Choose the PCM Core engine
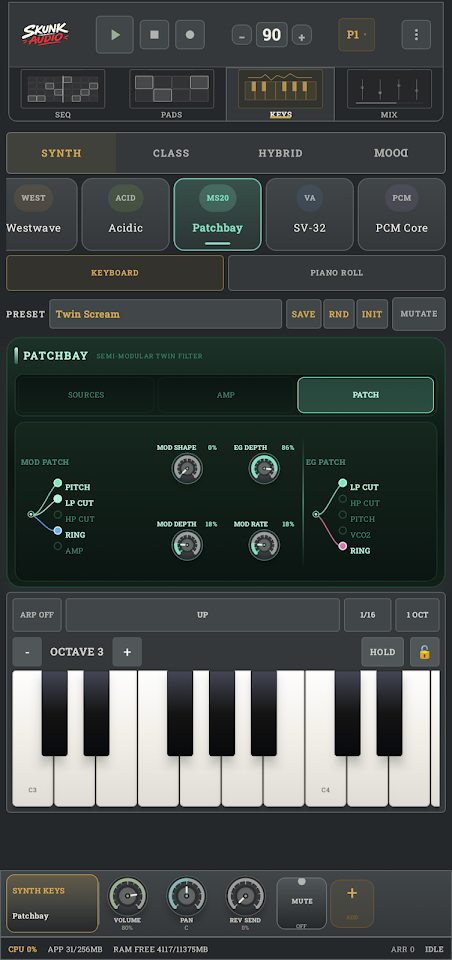452x960 pixels. 401,214
